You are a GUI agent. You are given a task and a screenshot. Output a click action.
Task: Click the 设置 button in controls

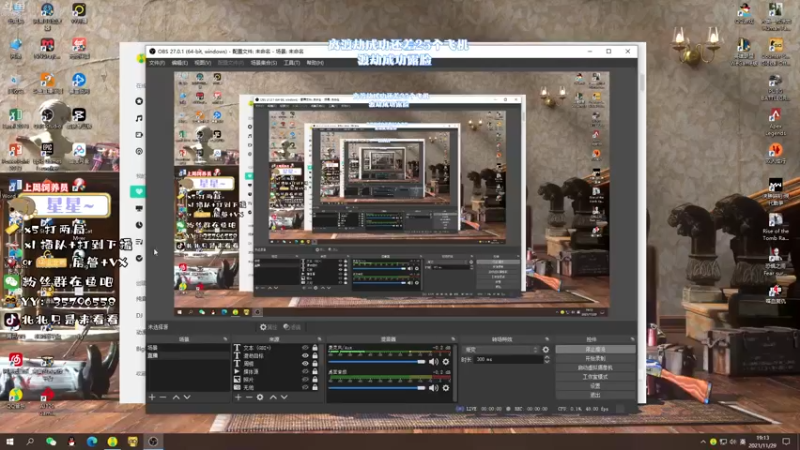click(x=595, y=386)
